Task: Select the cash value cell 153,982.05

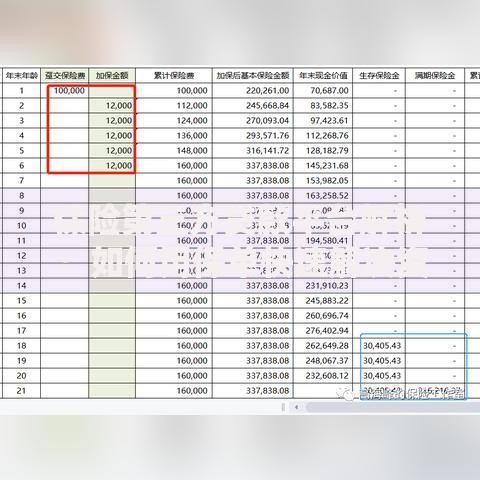Action: pos(323,181)
